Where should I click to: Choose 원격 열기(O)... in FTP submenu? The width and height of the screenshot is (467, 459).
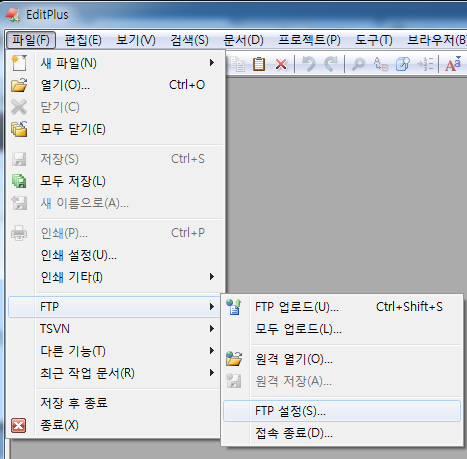(342, 359)
